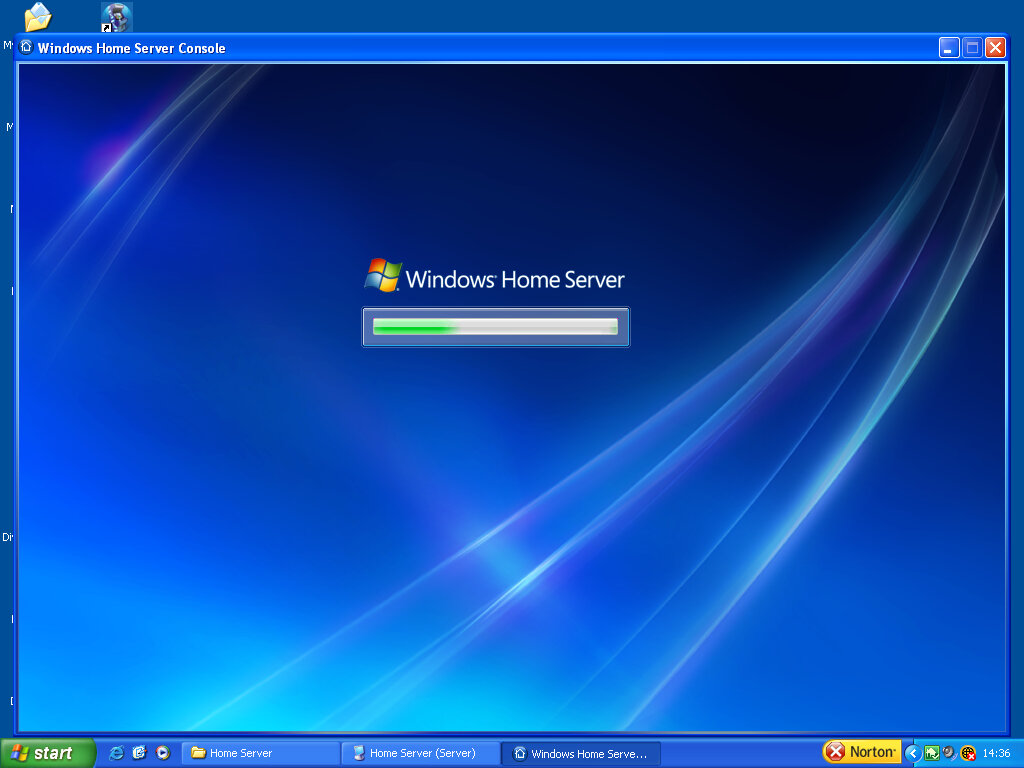The image size is (1024, 768).
Task: Minimize the Windows Home Server Console window
Action: click(949, 47)
